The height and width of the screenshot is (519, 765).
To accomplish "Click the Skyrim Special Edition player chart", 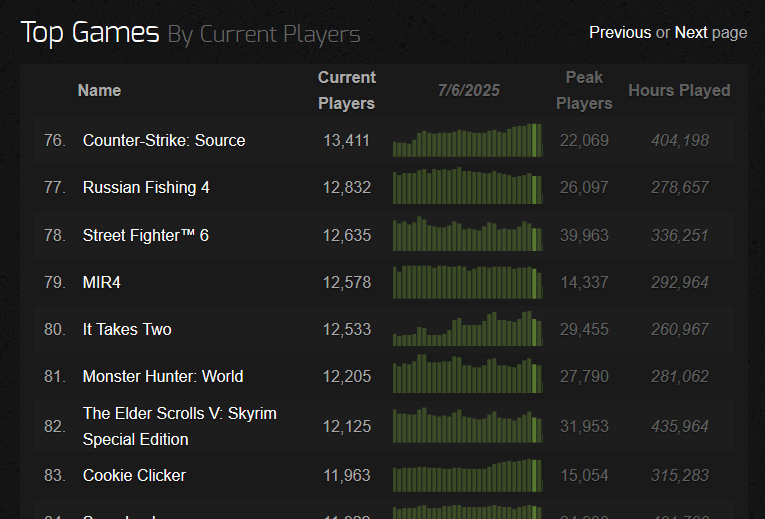I will tap(467, 425).
